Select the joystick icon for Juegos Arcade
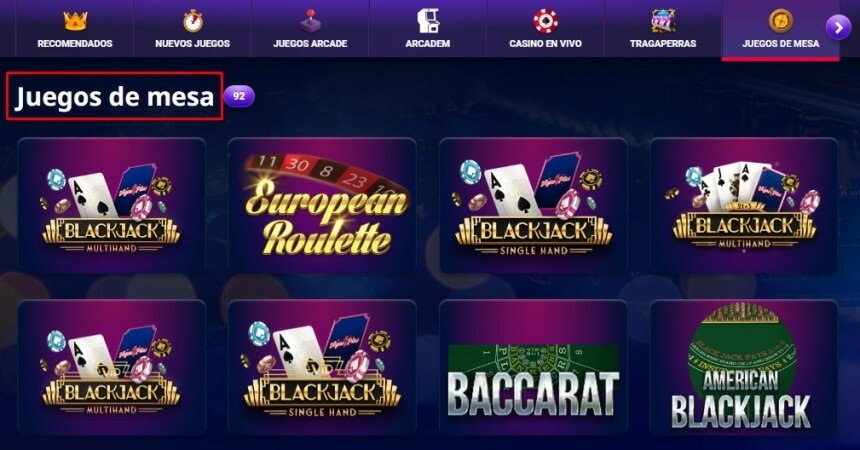 [310, 21]
